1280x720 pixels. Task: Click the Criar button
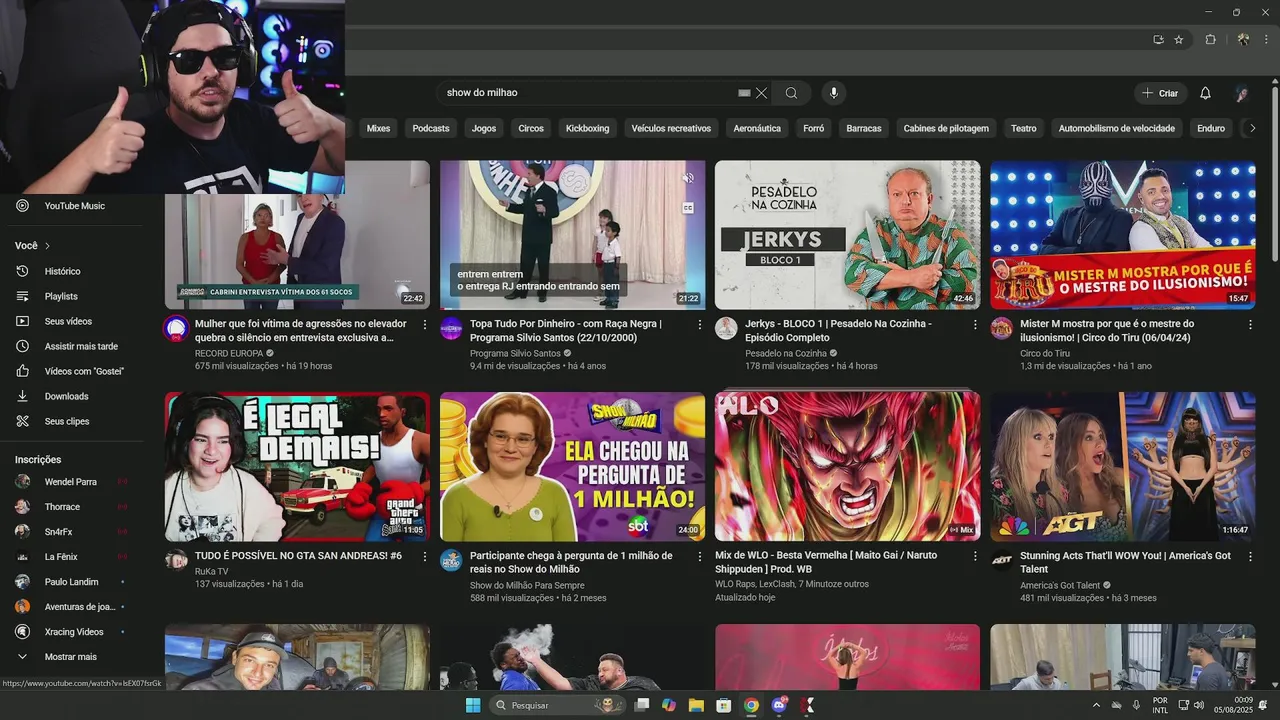pyautogui.click(x=1160, y=93)
